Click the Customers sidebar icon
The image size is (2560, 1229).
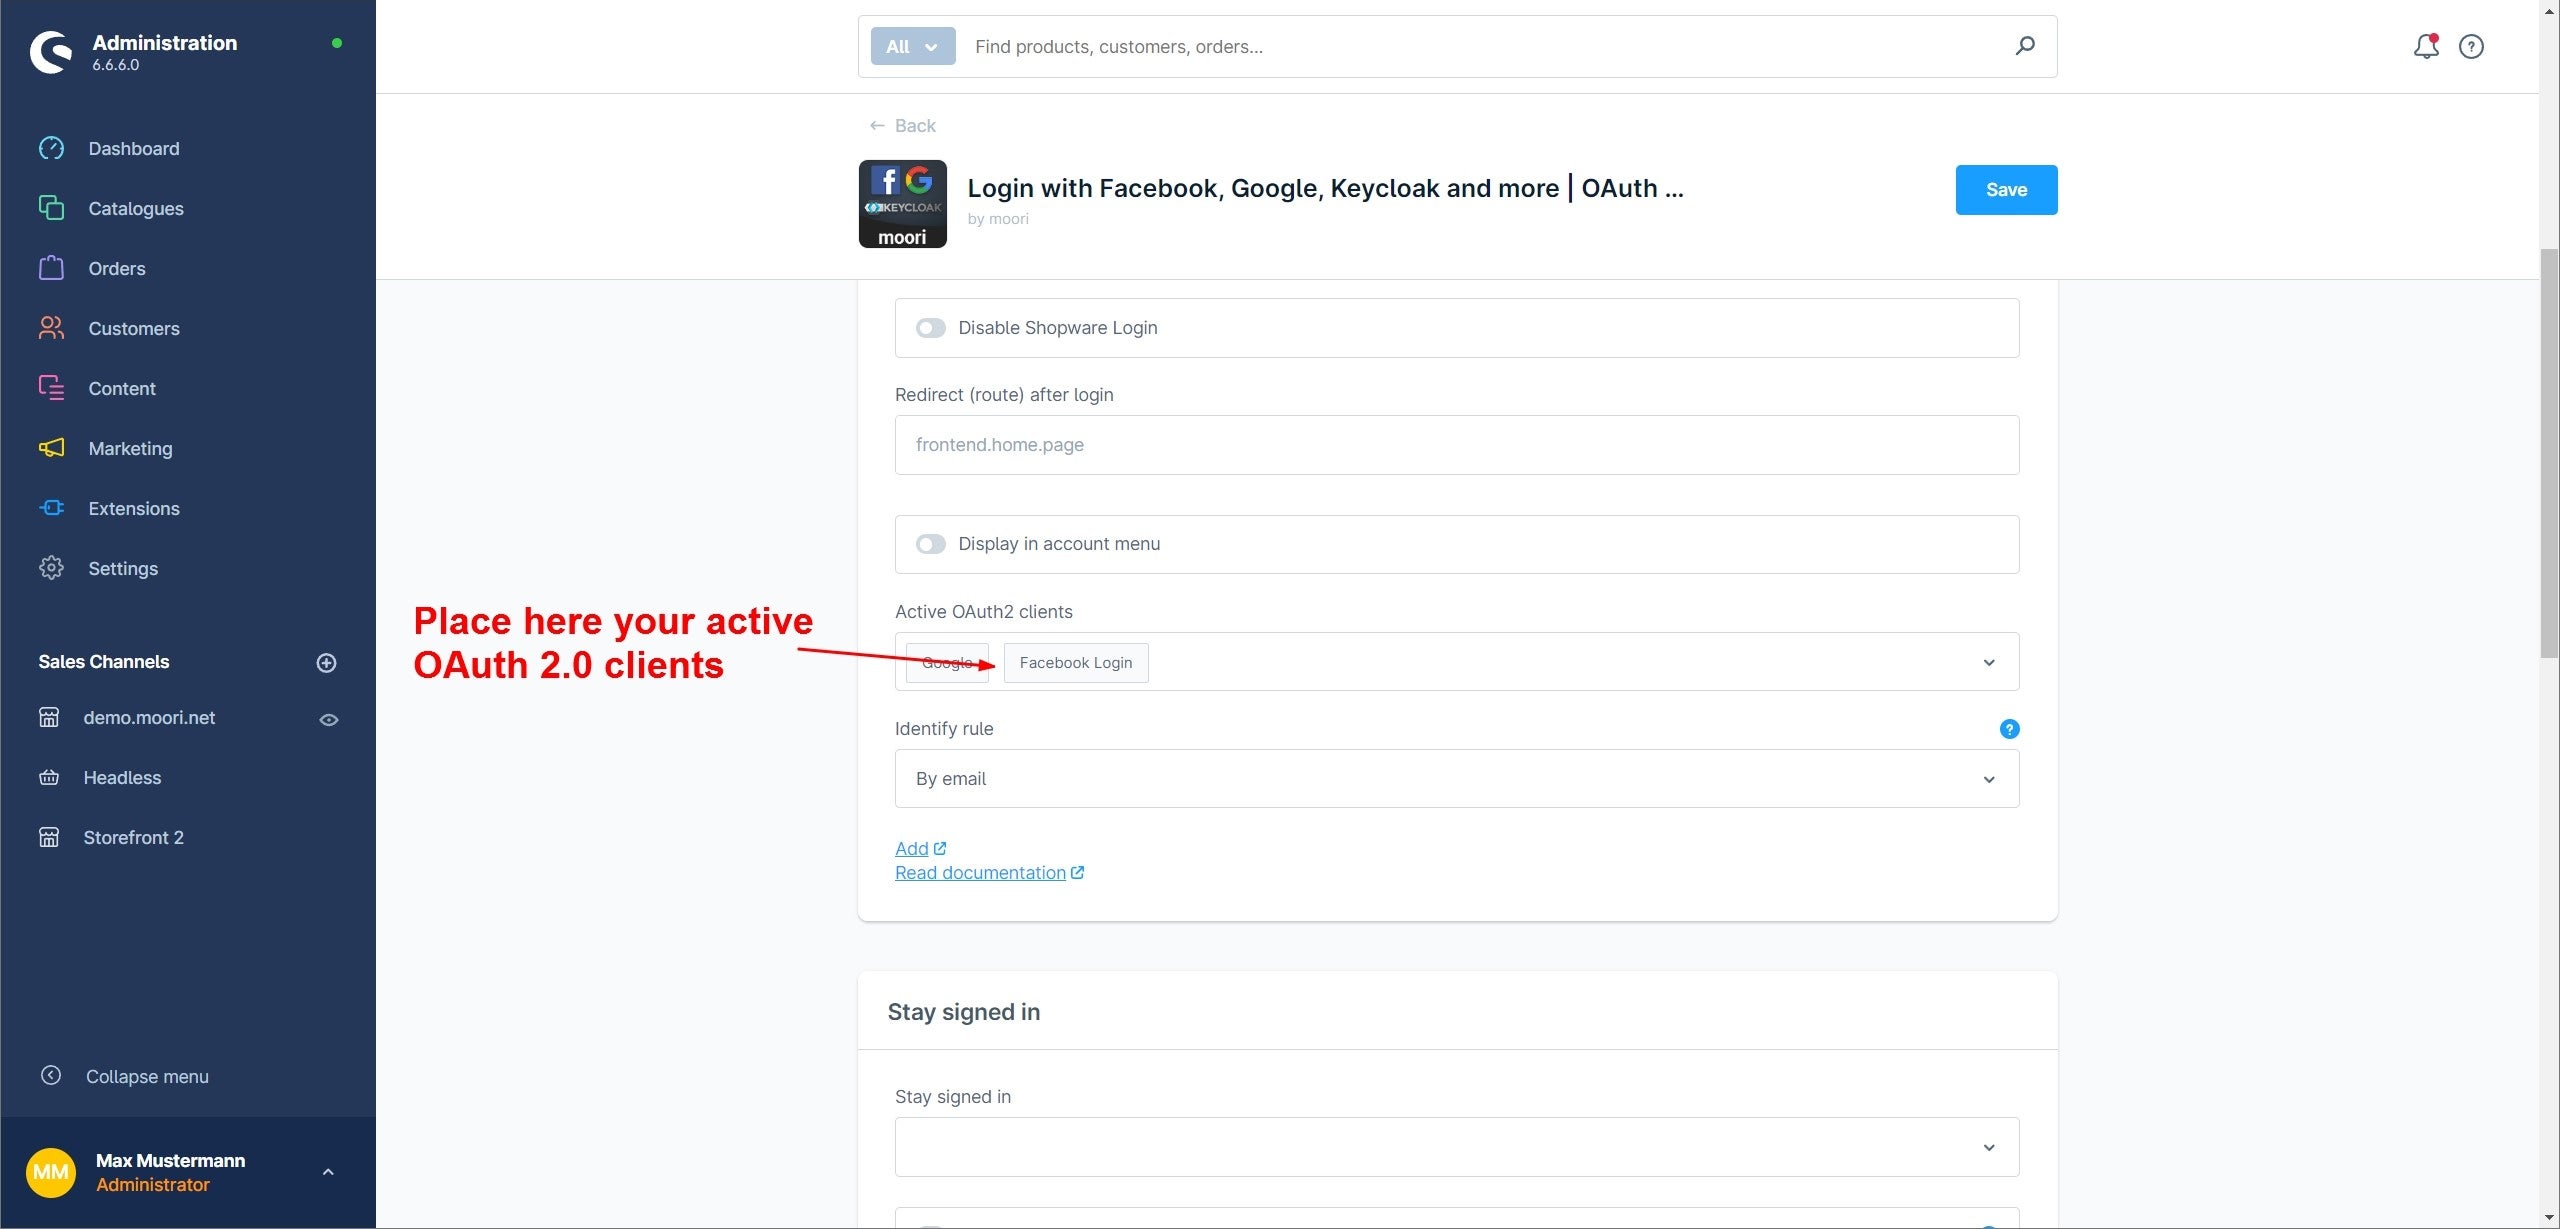51,328
